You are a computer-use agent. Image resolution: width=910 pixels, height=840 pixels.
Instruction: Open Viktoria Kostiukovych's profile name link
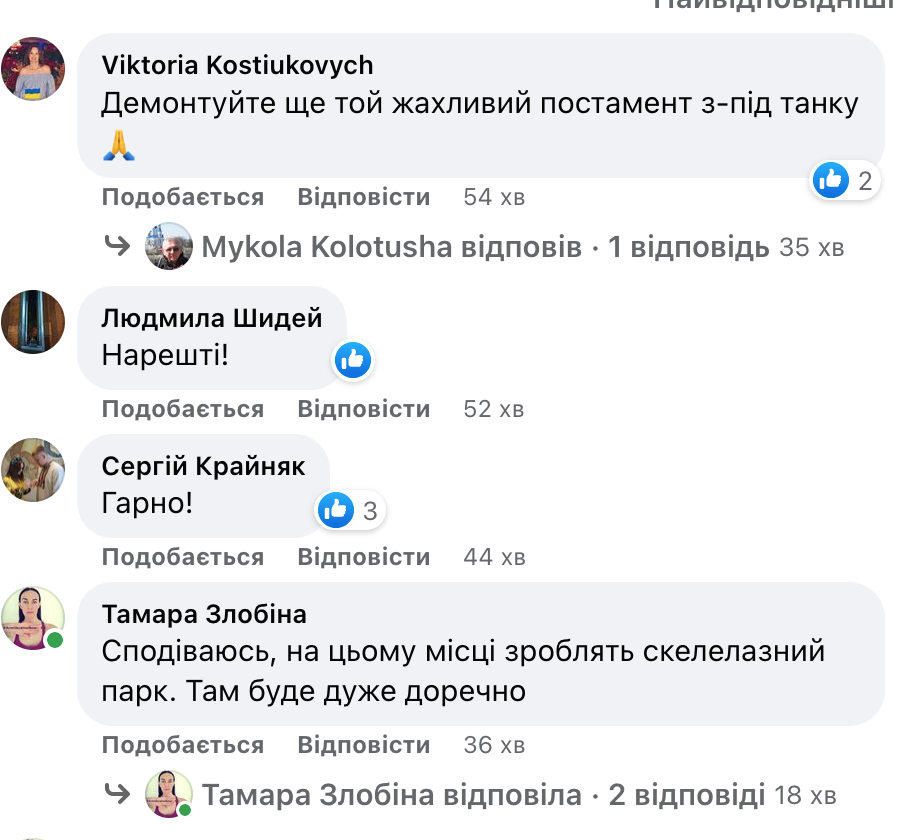click(238, 65)
